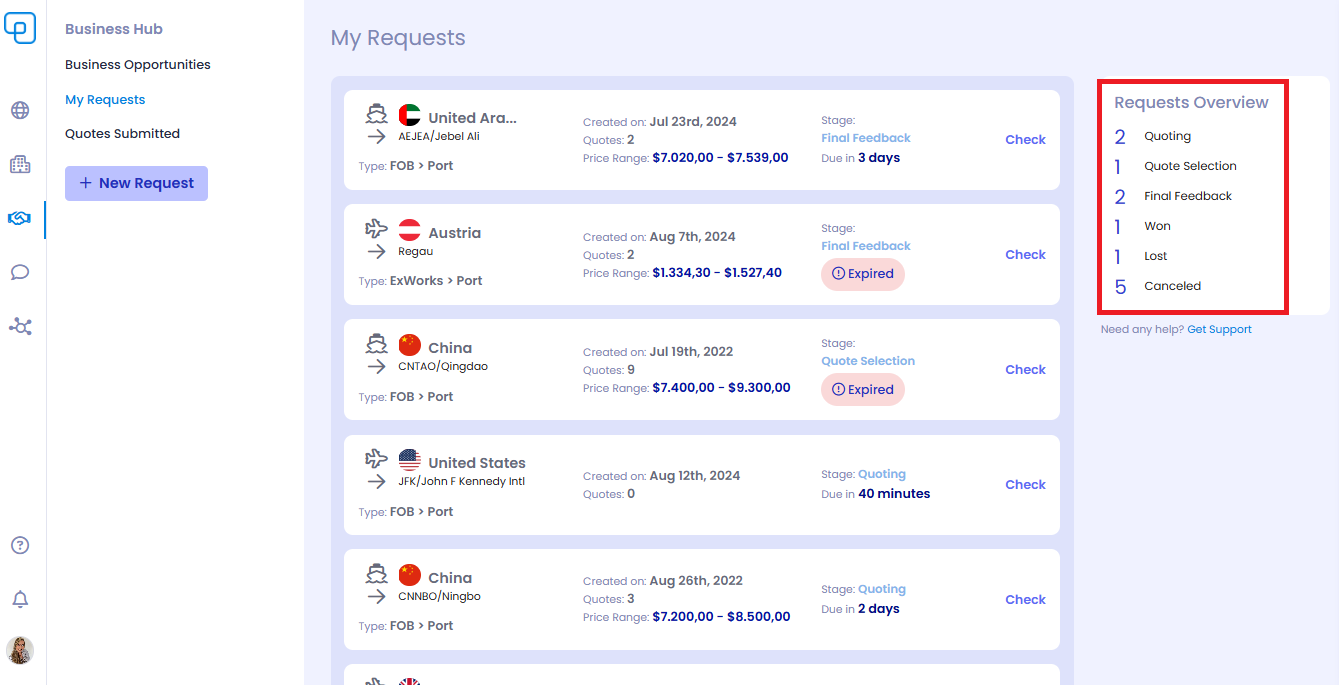1339x685 pixels.
Task: Click the app logo icon
Action: (x=20, y=28)
